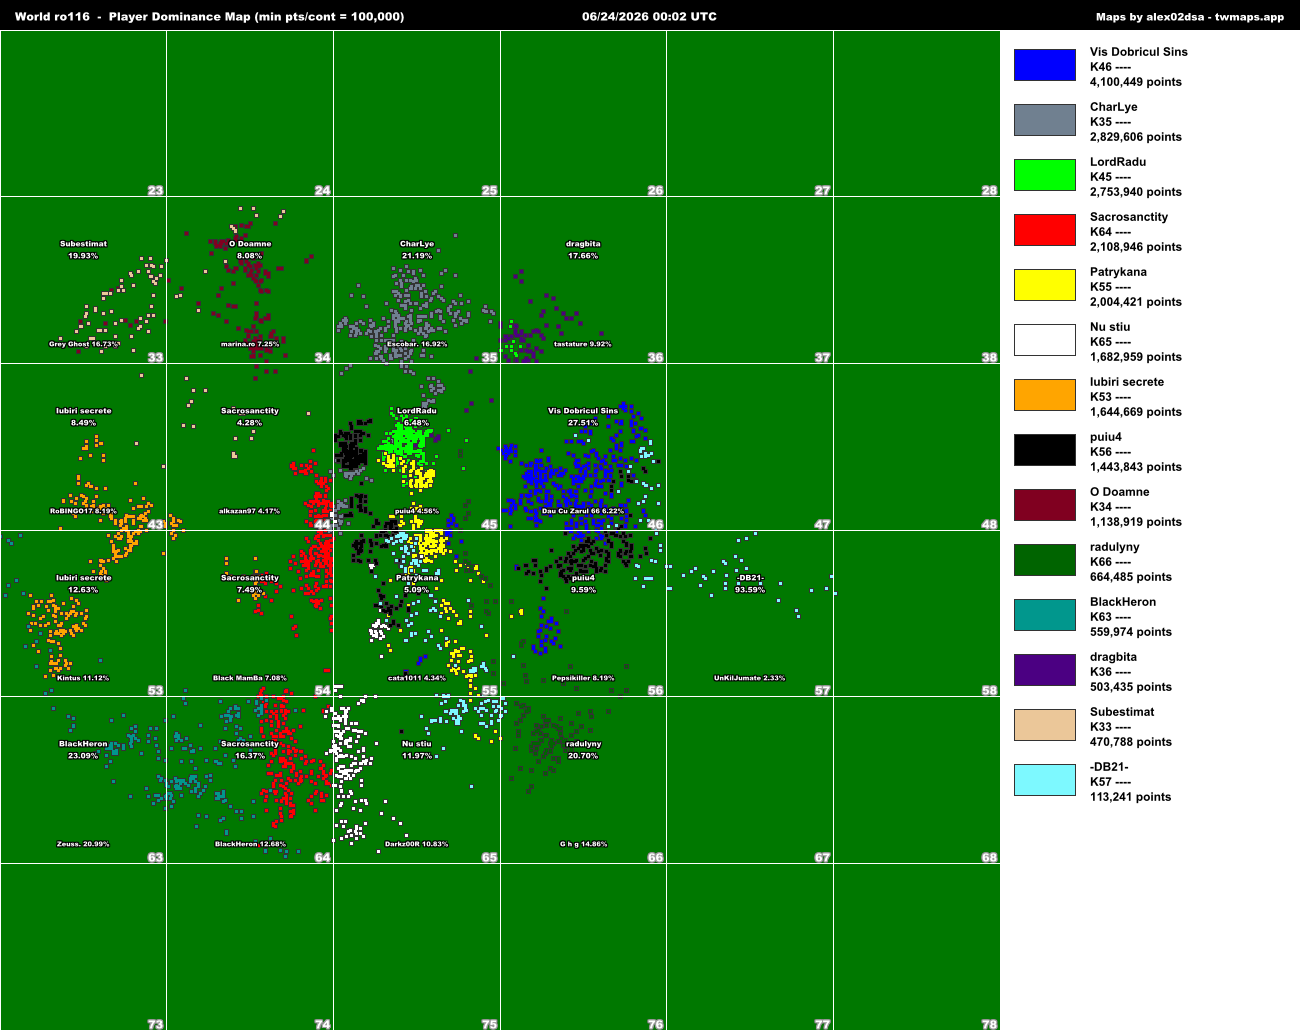Click the "559,974 points" legend value
The height and width of the screenshot is (1030, 1300).
click(1131, 632)
